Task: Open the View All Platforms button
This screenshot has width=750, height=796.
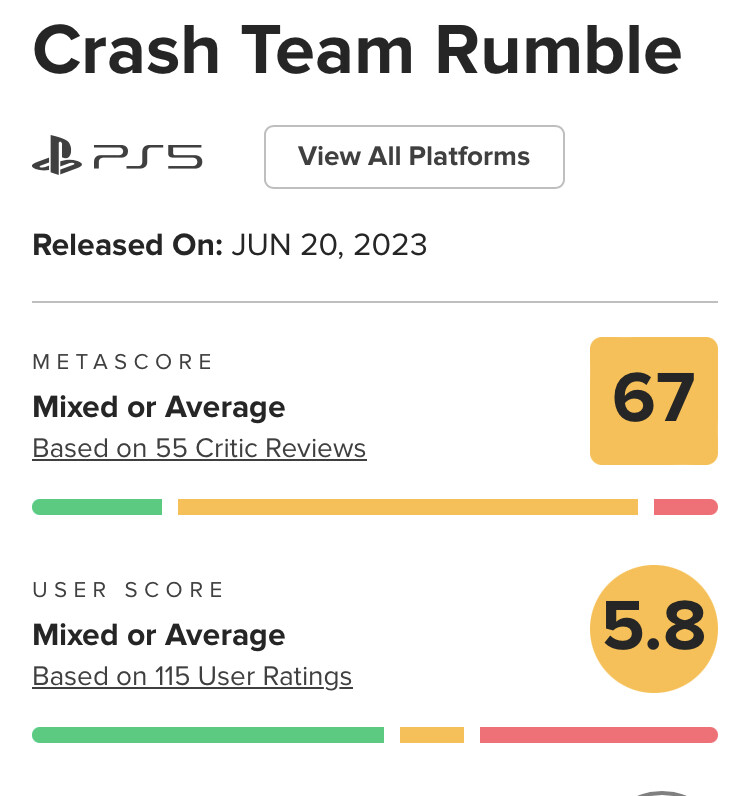Action: point(414,157)
